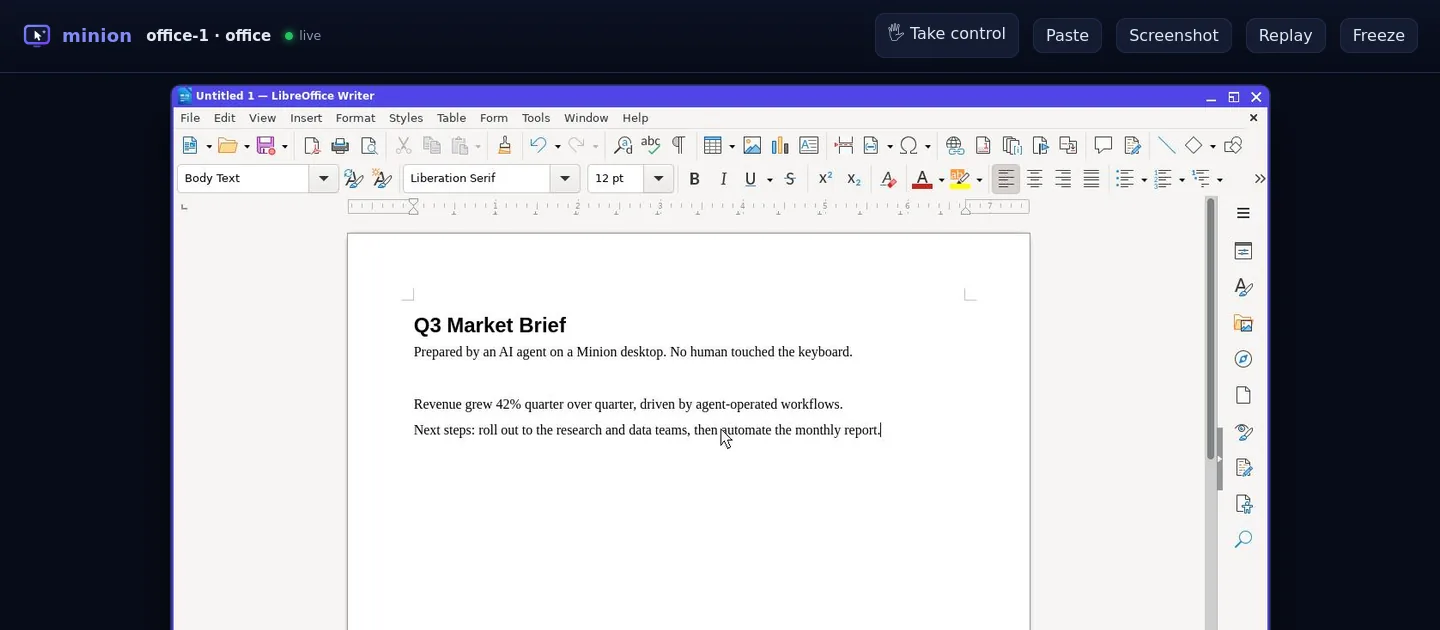
Task: Select the Insert Line tool
Action: pyautogui.click(x=1166, y=146)
